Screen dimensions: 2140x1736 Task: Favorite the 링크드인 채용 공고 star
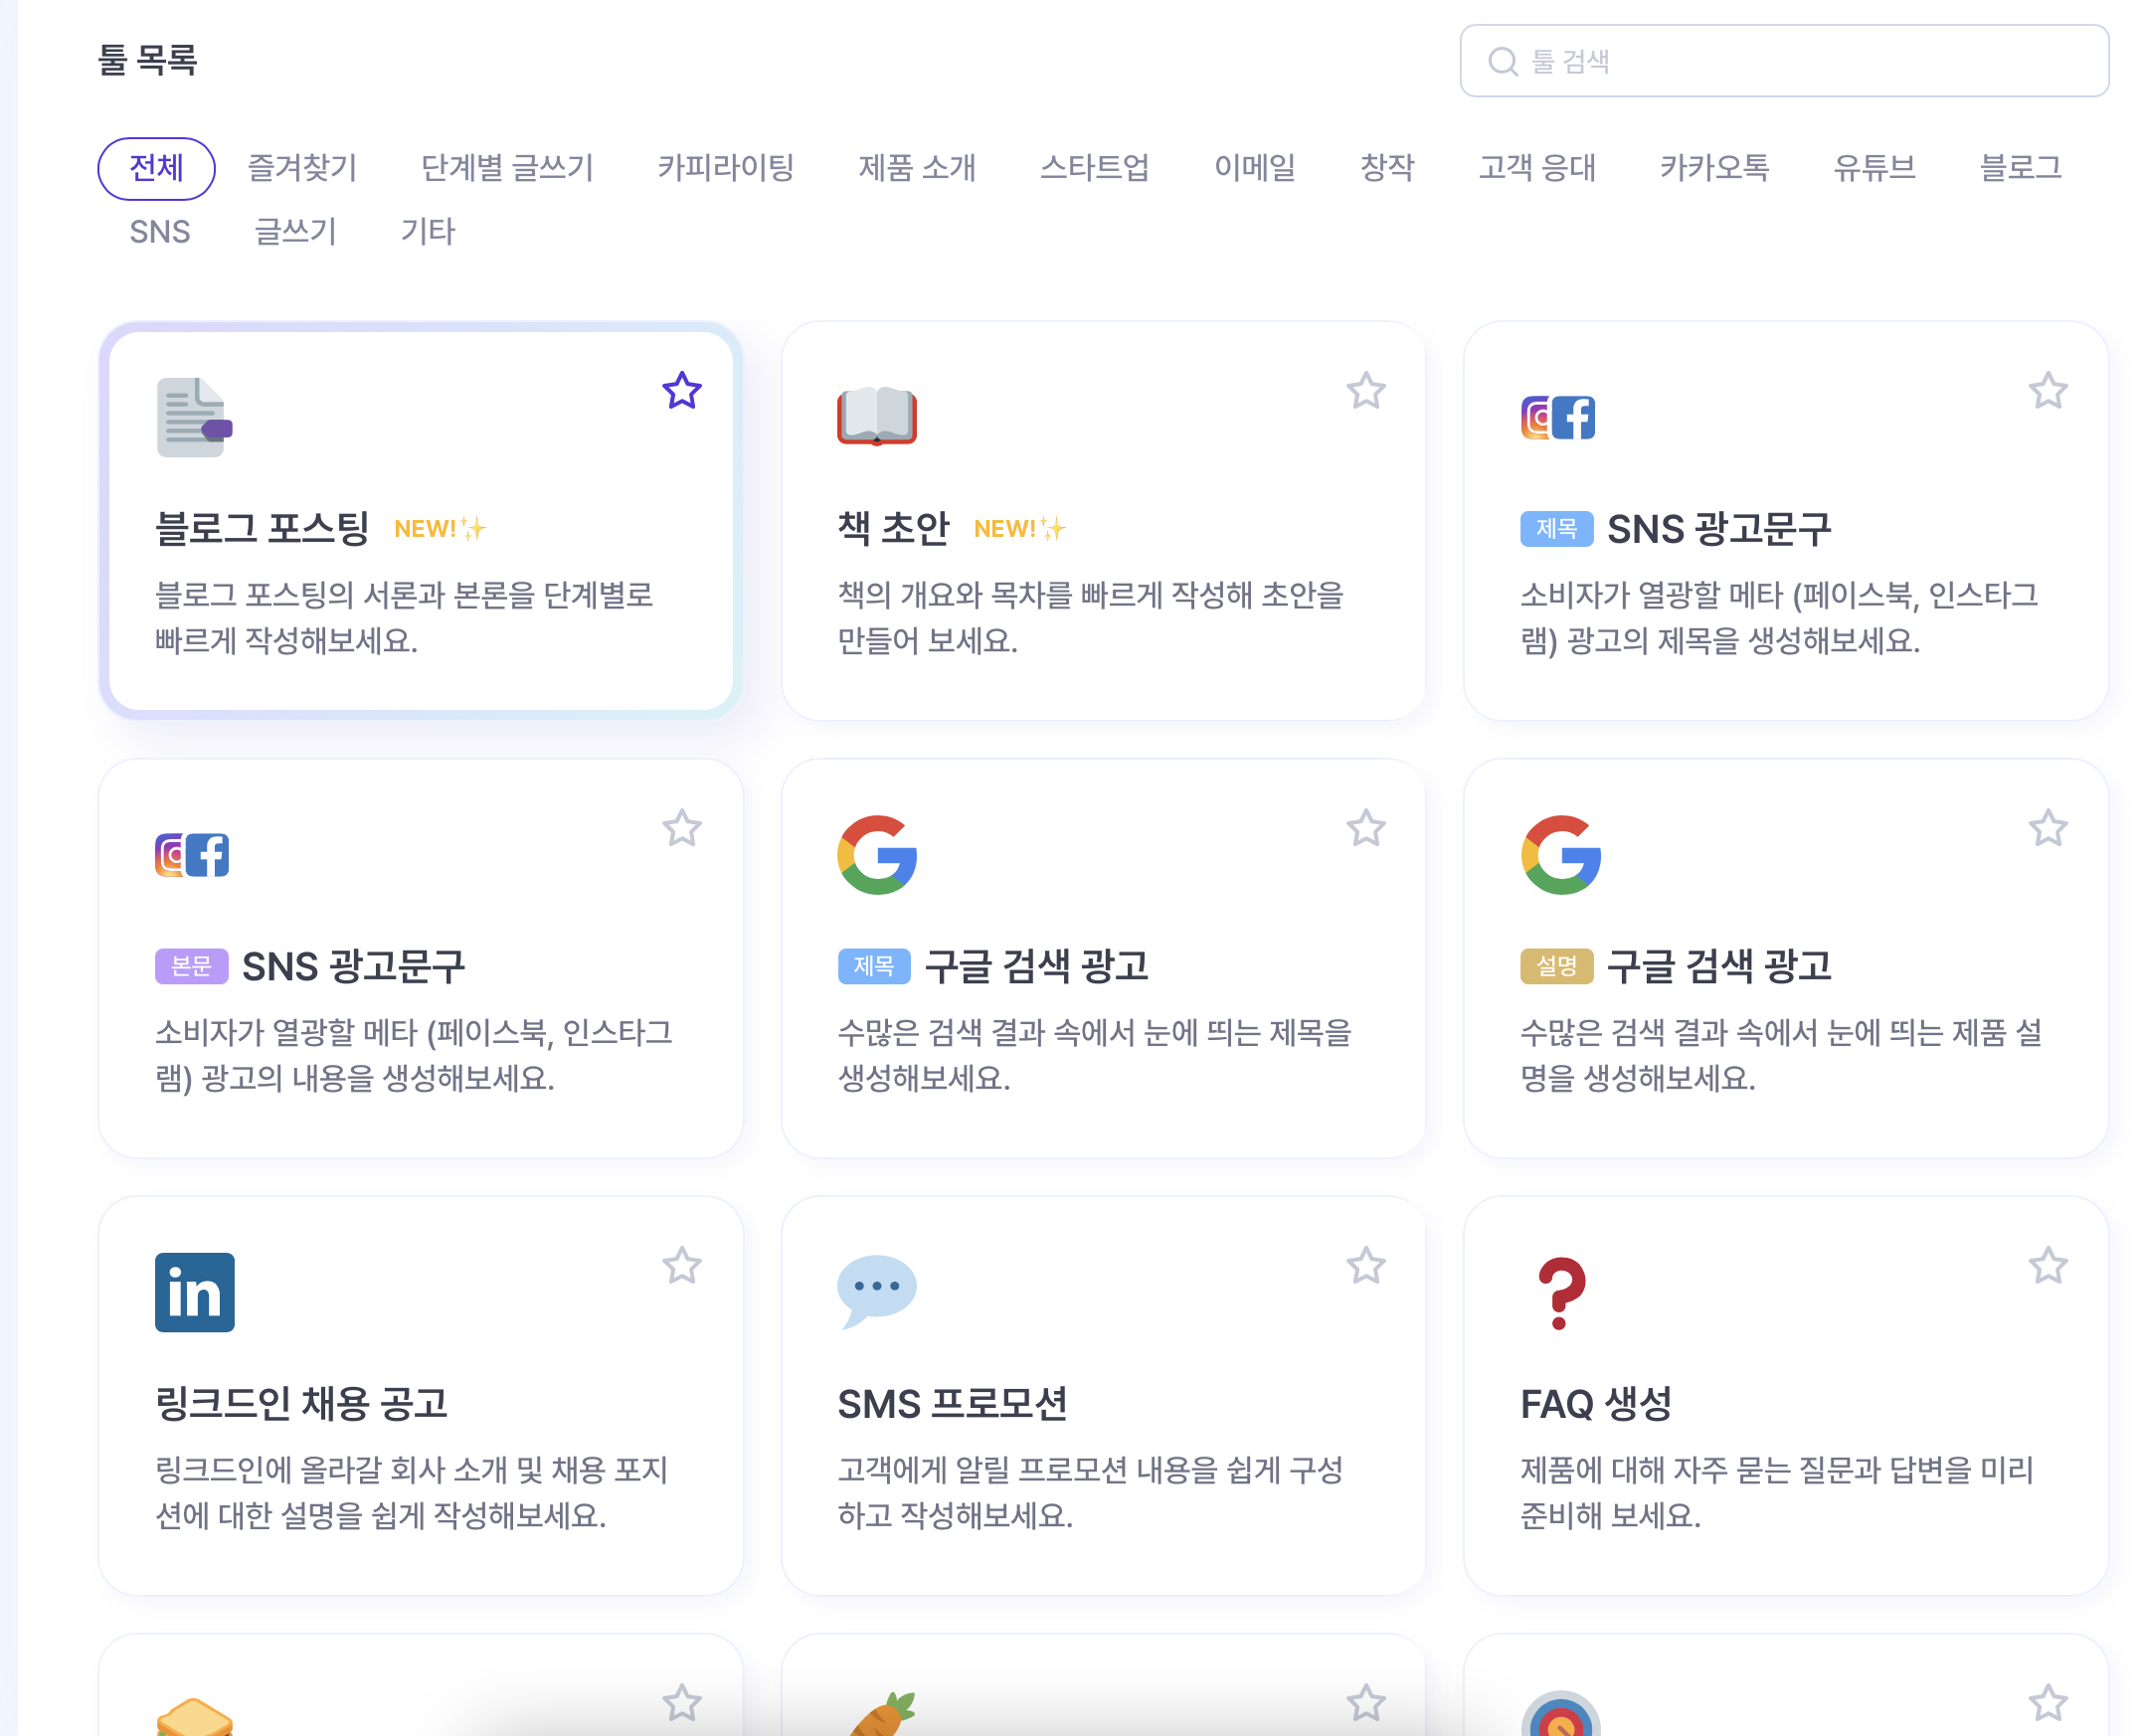pos(682,1265)
